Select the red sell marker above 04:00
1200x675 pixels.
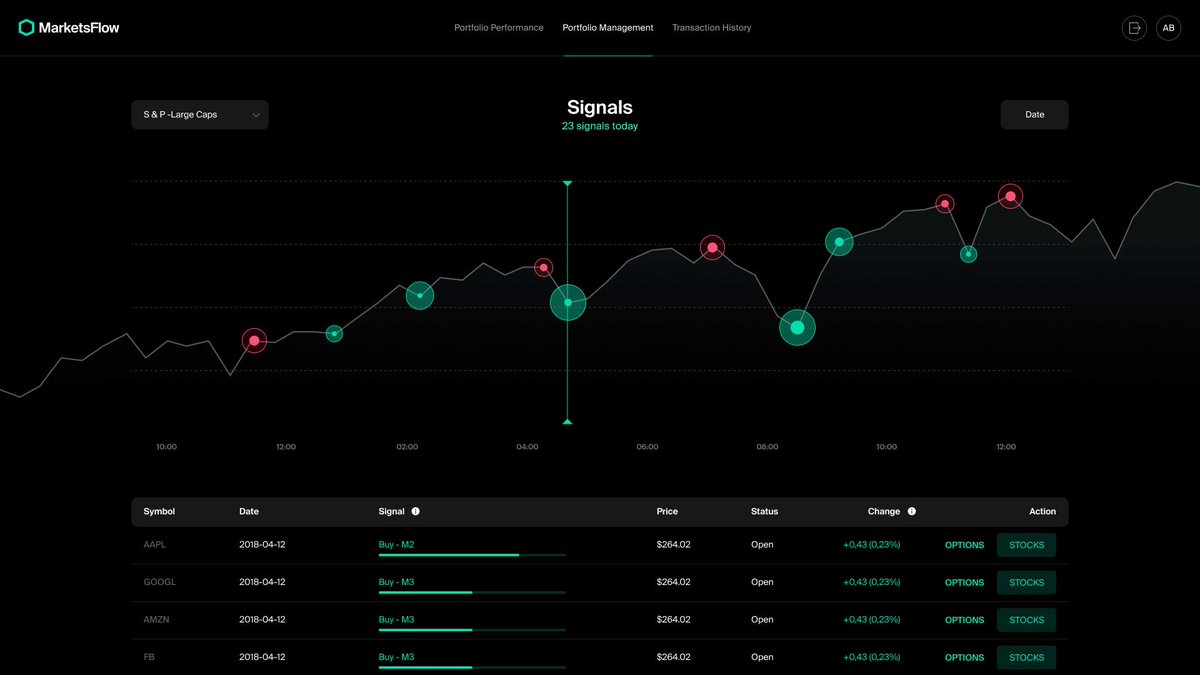click(x=543, y=267)
